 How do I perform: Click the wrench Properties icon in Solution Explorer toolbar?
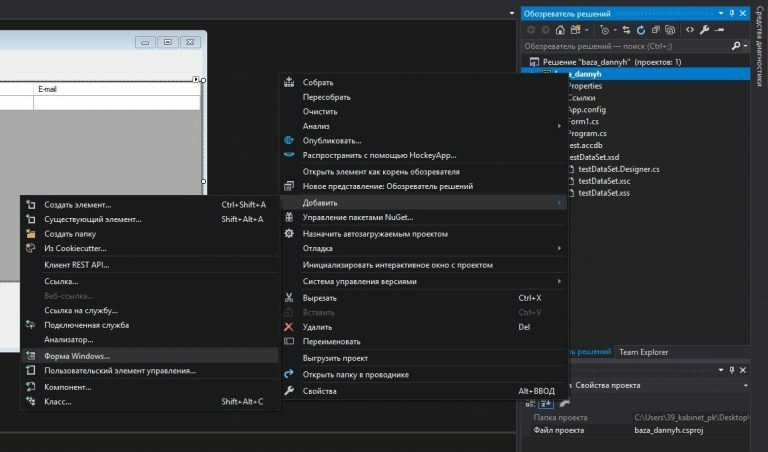(x=704, y=30)
